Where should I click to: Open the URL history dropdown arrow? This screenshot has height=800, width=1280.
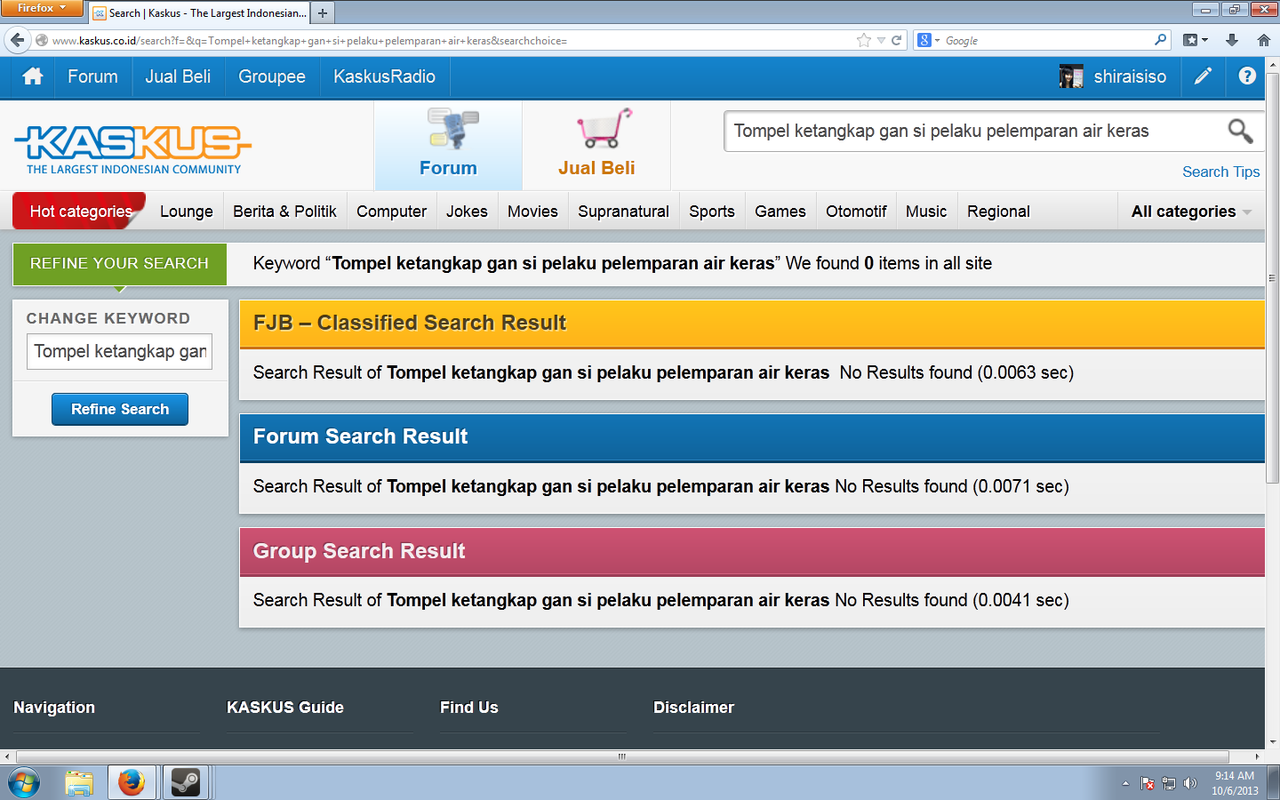tap(881, 40)
